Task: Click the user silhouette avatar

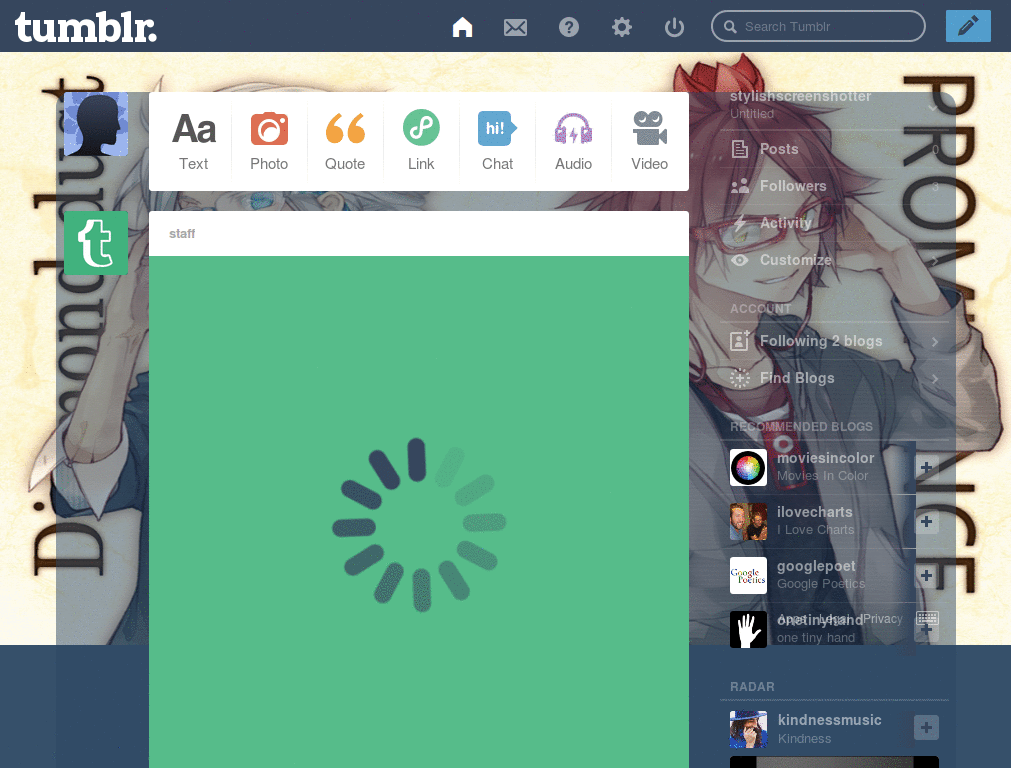Action: tap(96, 124)
